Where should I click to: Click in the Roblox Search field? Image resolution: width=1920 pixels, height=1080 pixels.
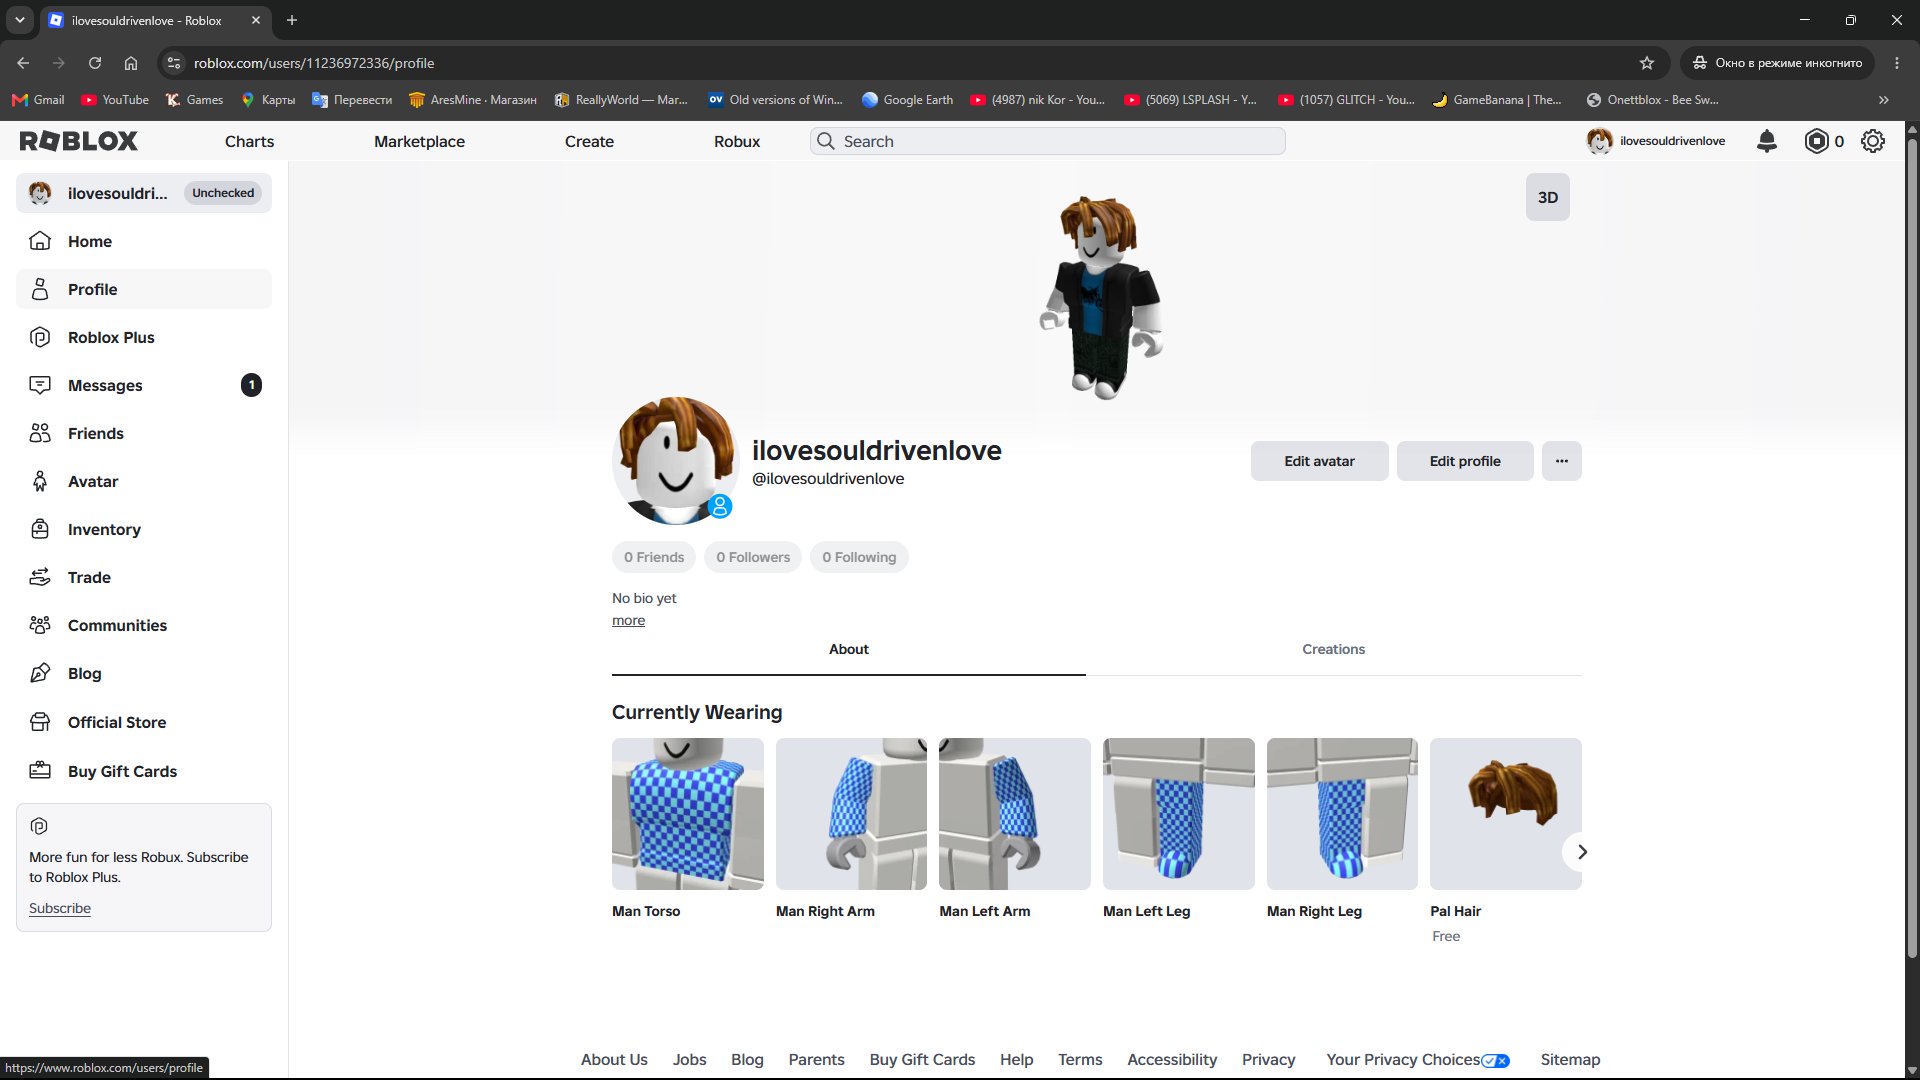tap(1047, 141)
